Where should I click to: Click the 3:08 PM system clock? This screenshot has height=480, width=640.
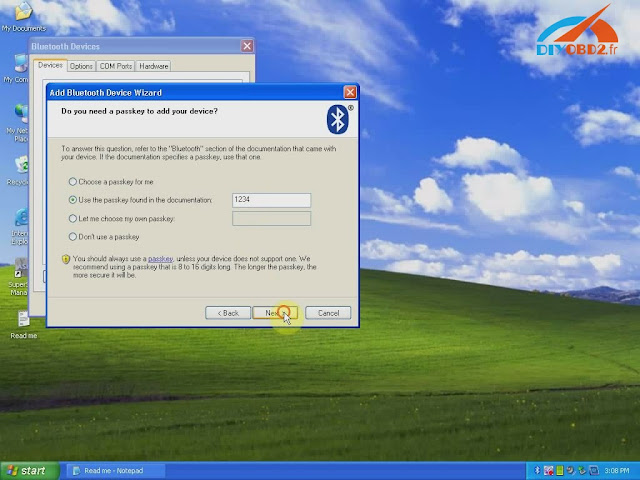[x=617, y=471]
